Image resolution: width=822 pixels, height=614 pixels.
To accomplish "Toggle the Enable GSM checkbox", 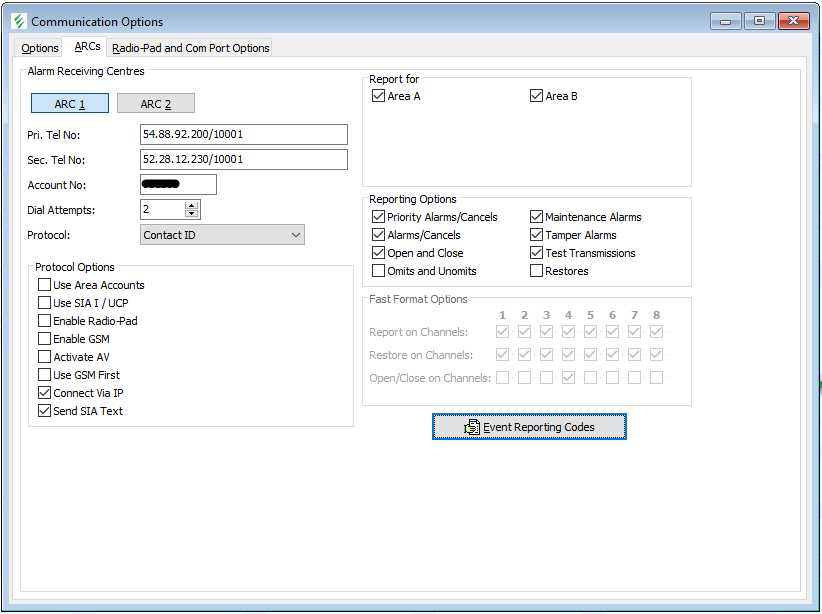I will point(44,340).
